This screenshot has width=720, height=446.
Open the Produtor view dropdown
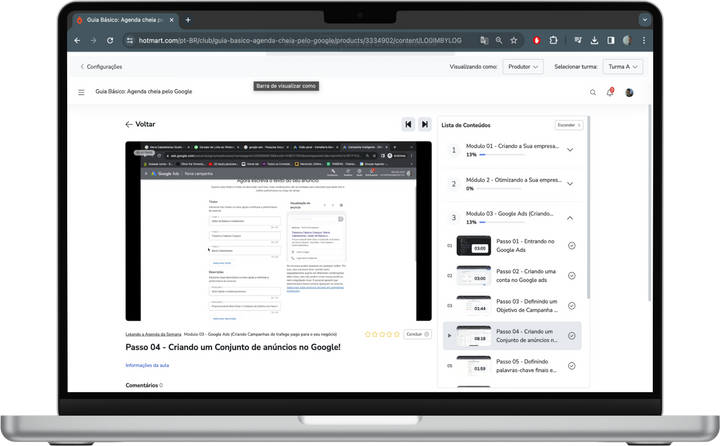pyautogui.click(x=522, y=67)
